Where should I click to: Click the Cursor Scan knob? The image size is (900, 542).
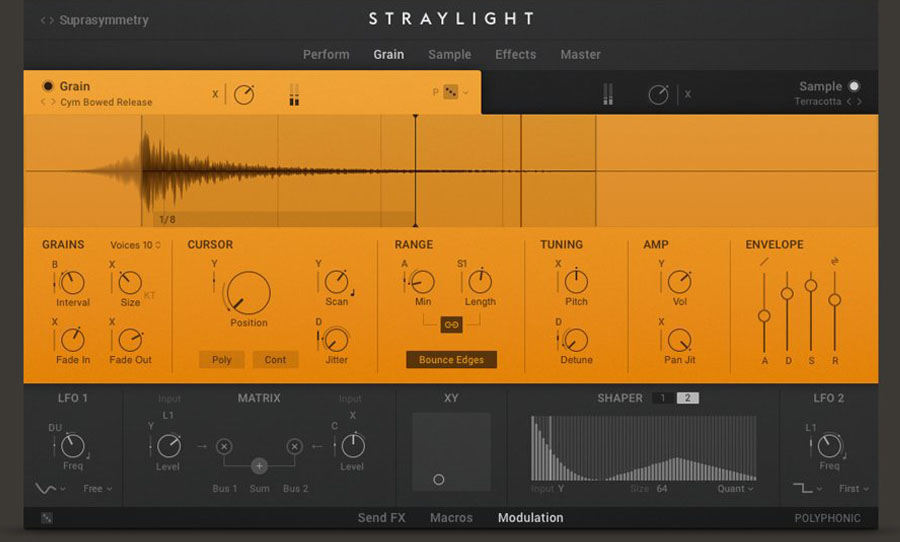[336, 282]
